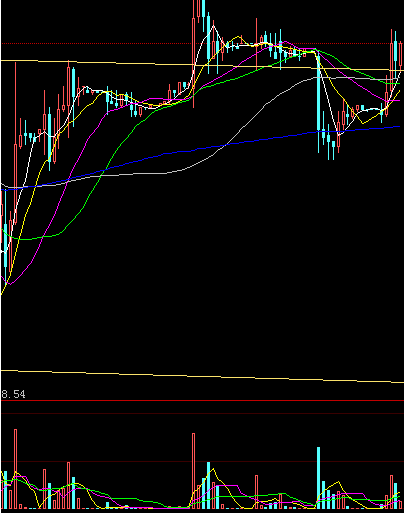Select the green moving average at its lowest trough
This screenshot has height=513, width=404.
pos(23,239)
